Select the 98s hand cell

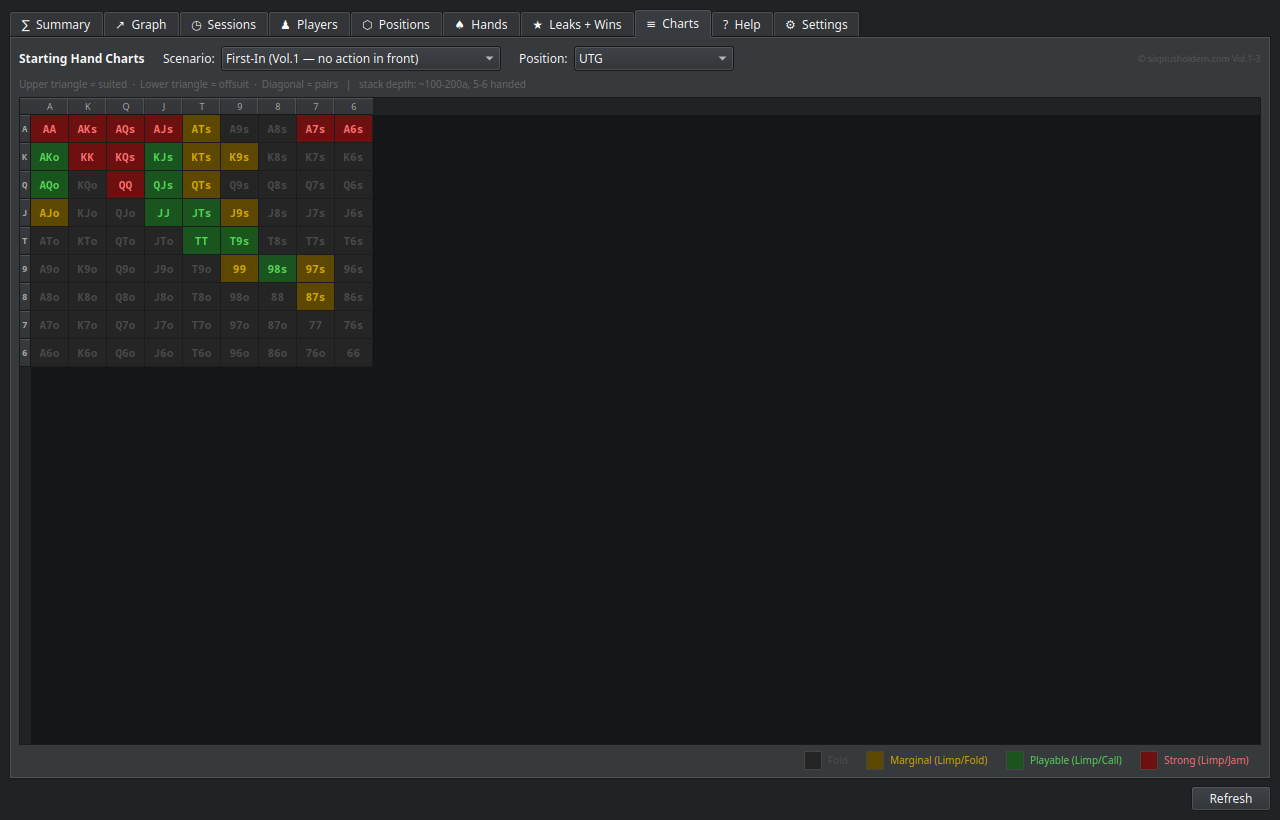pos(278,269)
